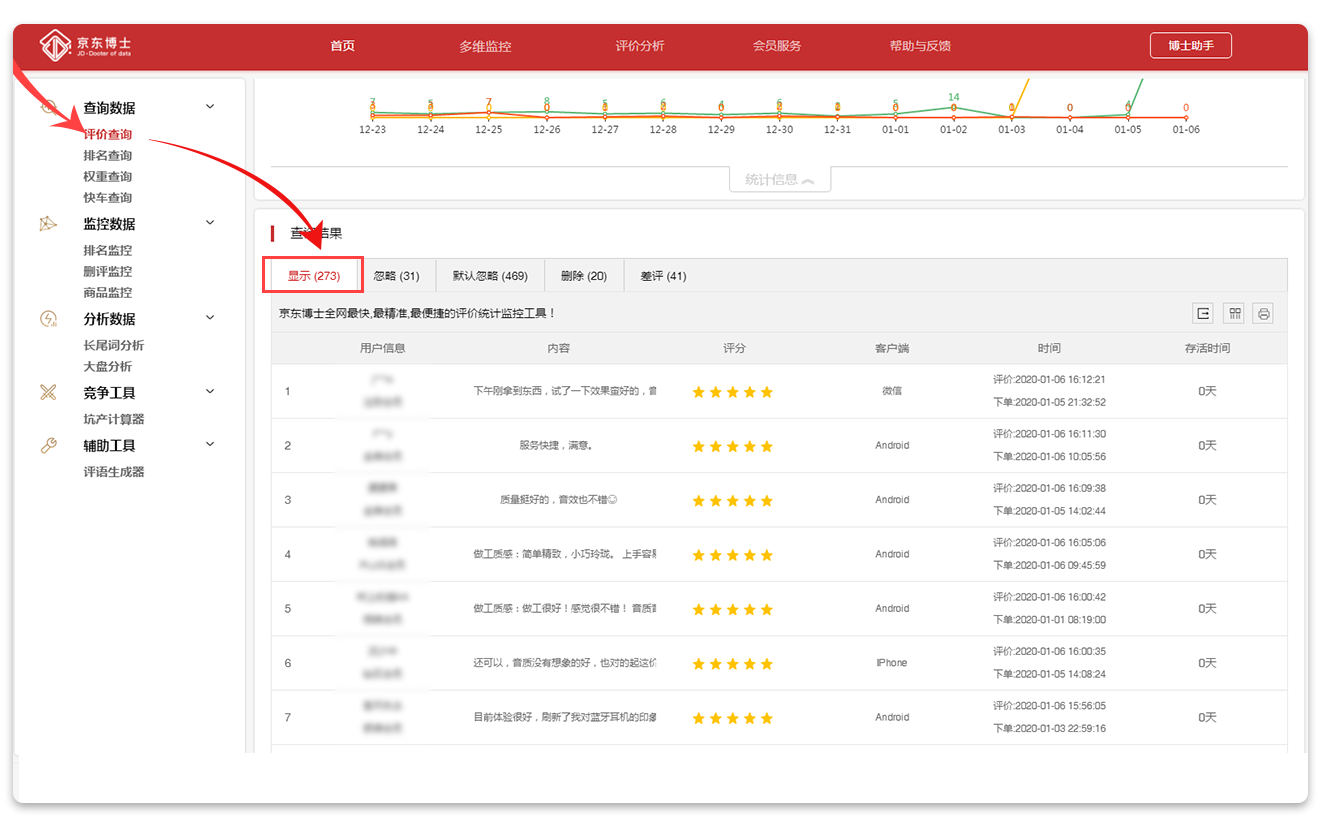Open 快车查询 in the sidebar
The width and height of the screenshot is (1320, 830).
click(108, 198)
